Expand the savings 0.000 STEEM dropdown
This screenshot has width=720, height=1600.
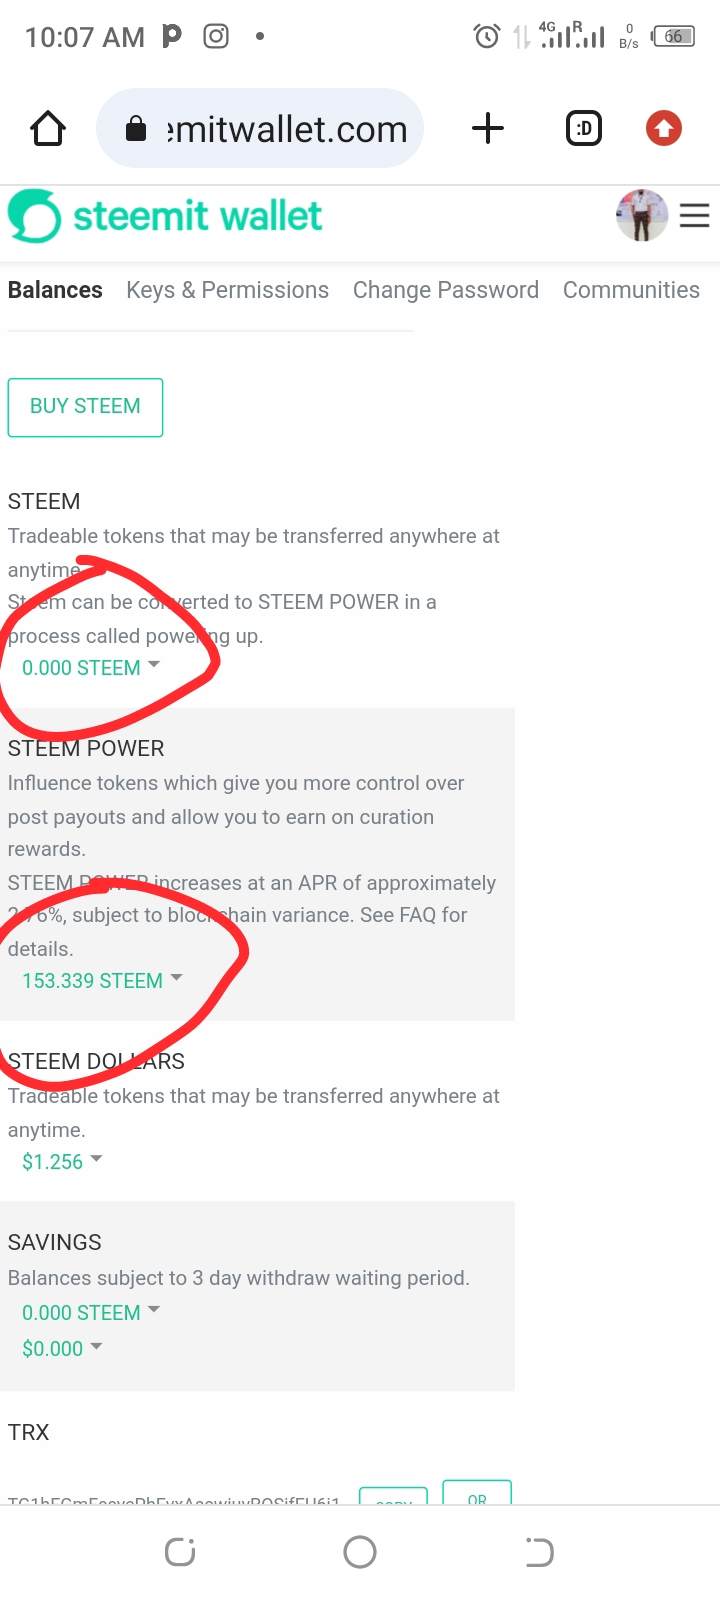(91, 1313)
